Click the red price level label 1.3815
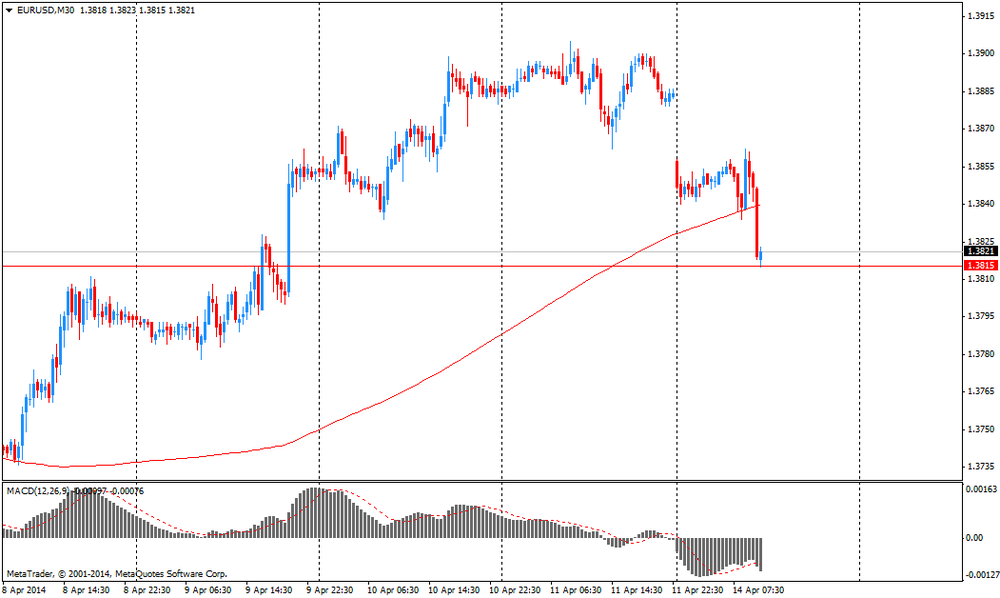Image resolution: width=1000 pixels, height=598 pixels. pos(981,265)
